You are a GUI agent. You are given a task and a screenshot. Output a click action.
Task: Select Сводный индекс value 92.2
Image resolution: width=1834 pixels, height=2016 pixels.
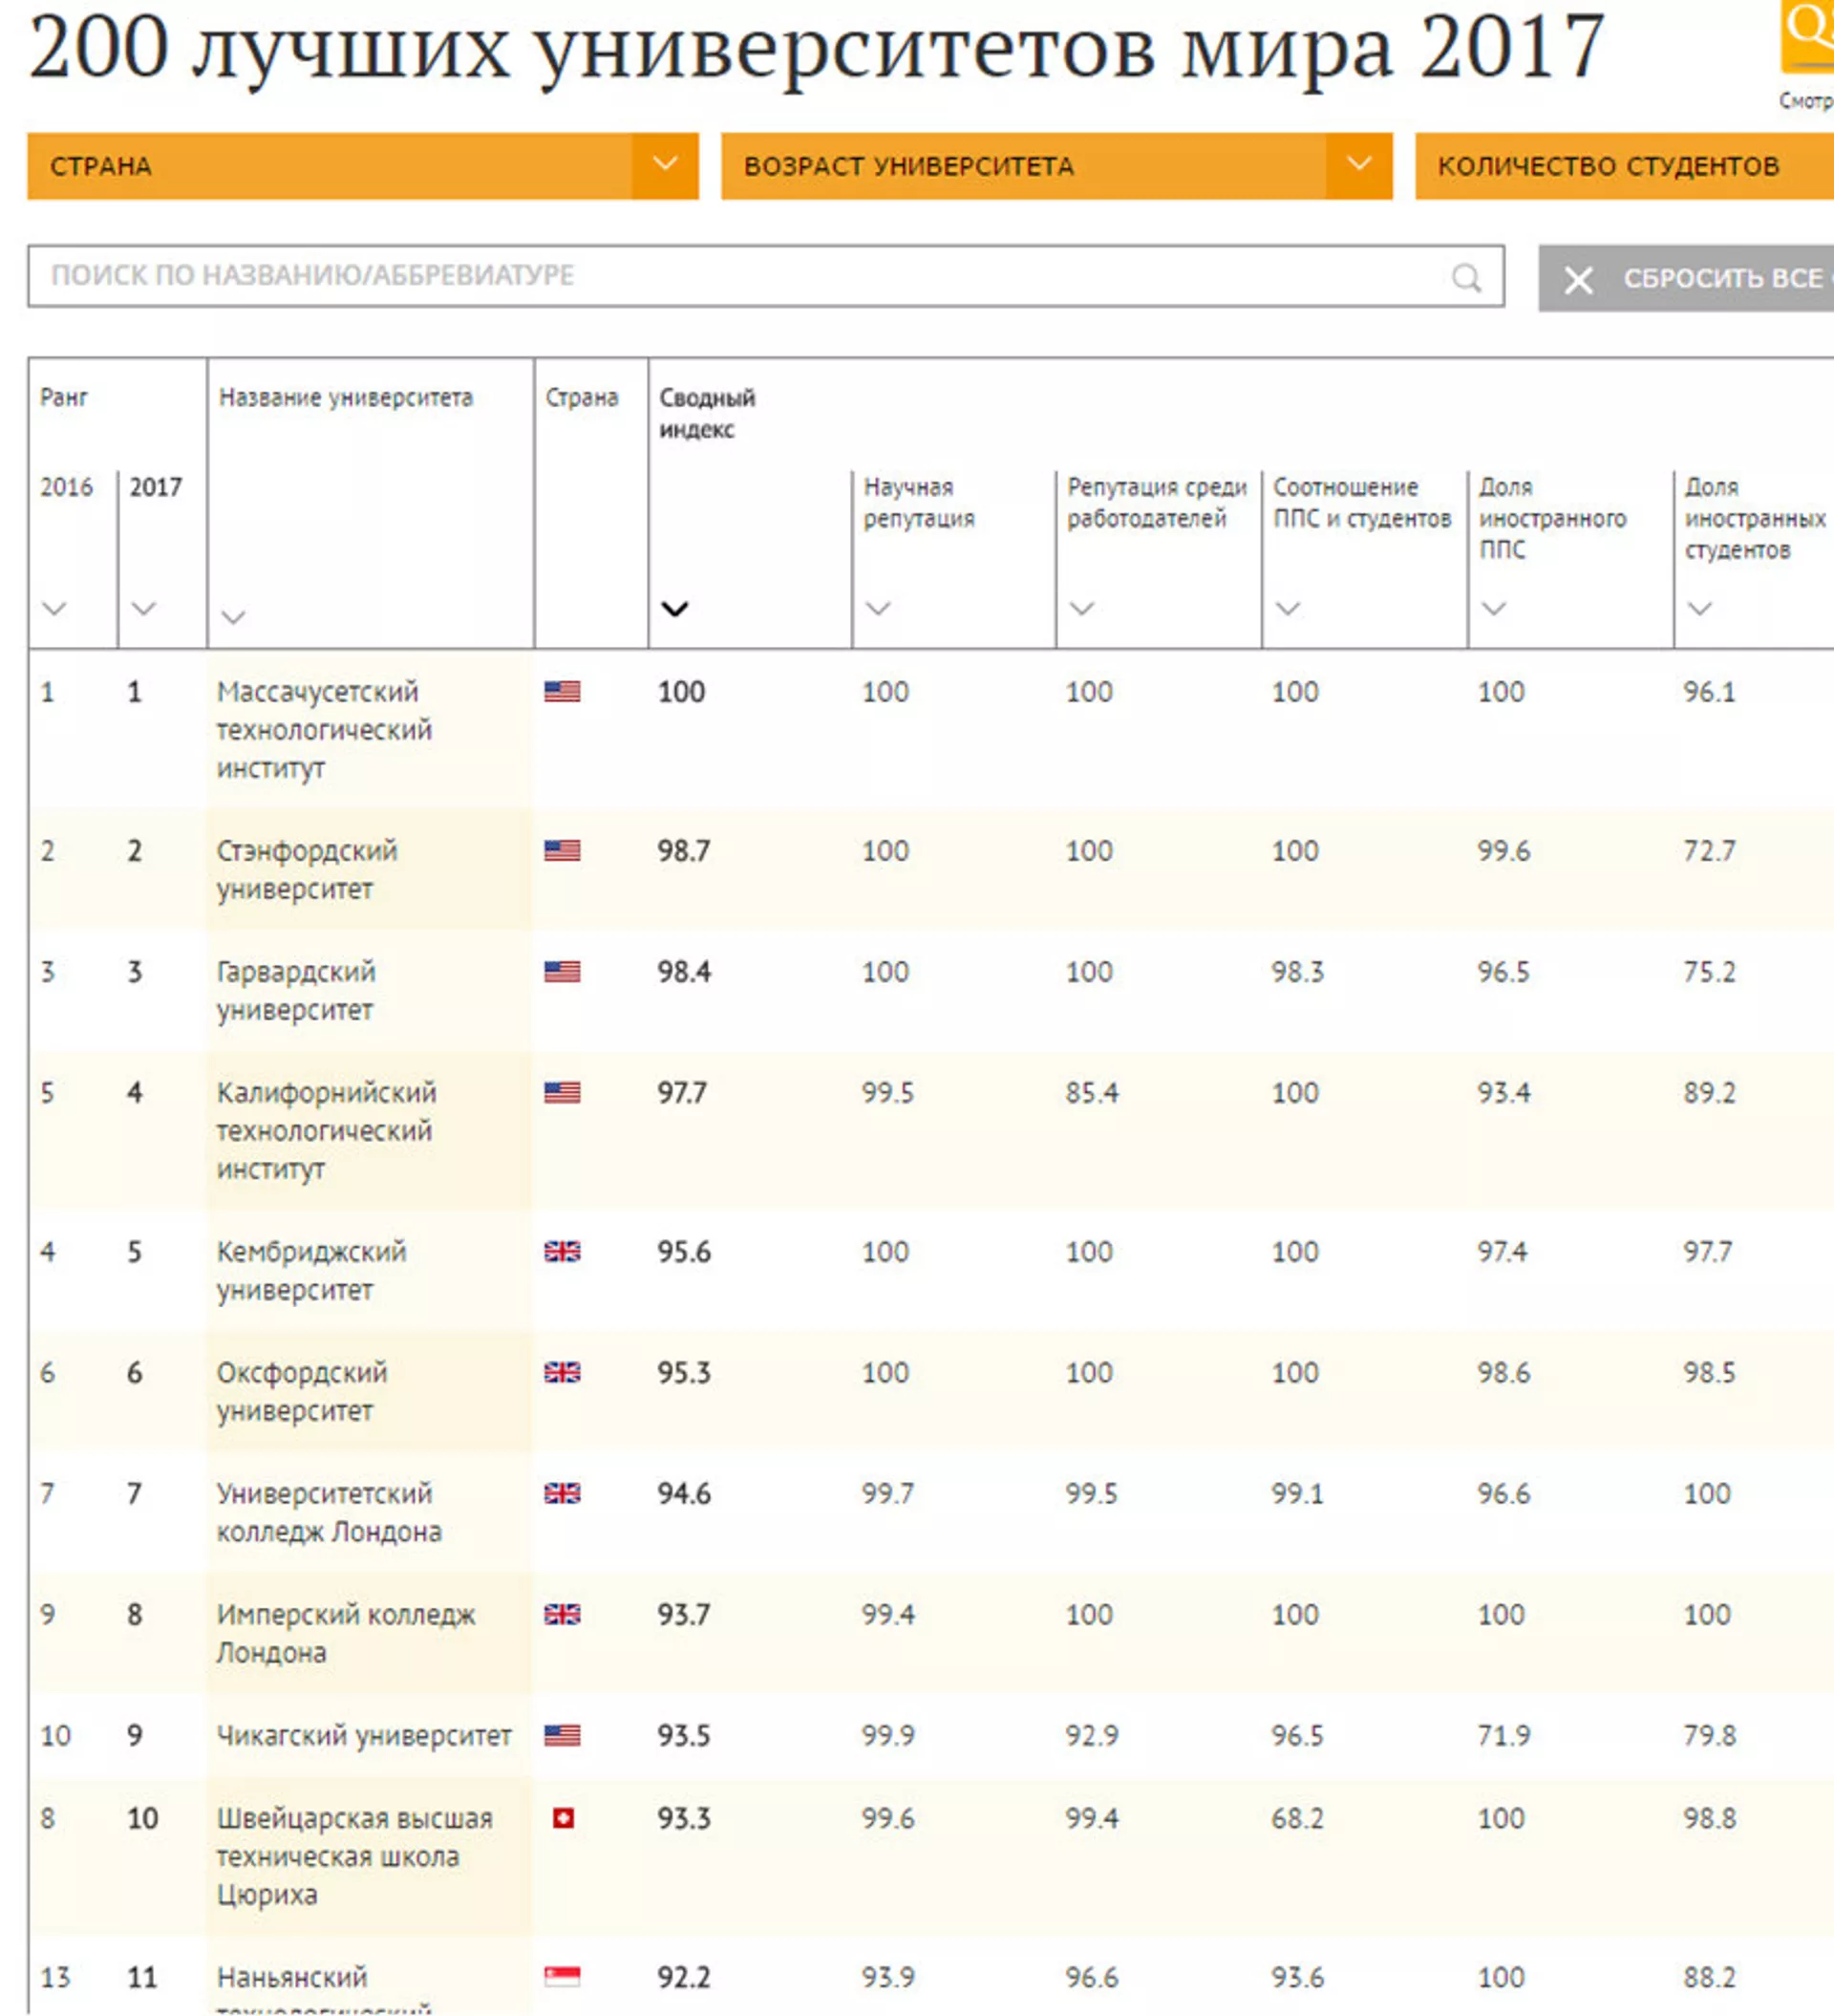pos(683,1977)
